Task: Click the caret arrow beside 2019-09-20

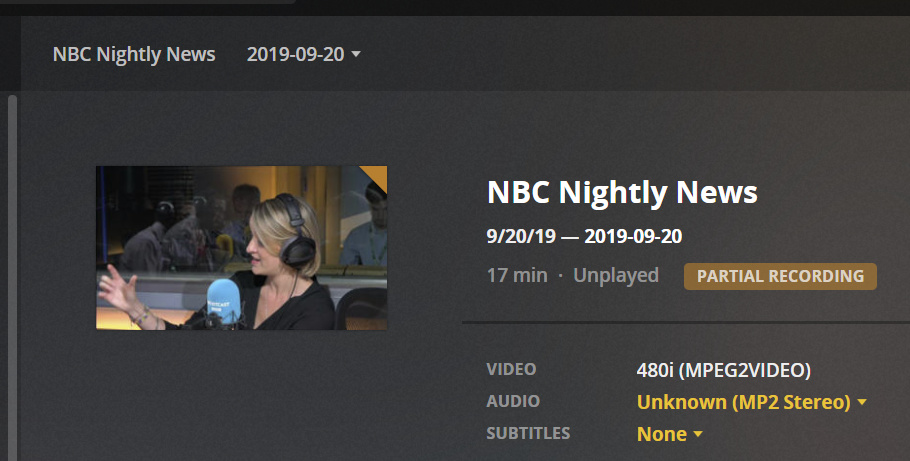Action: pyautogui.click(x=356, y=54)
